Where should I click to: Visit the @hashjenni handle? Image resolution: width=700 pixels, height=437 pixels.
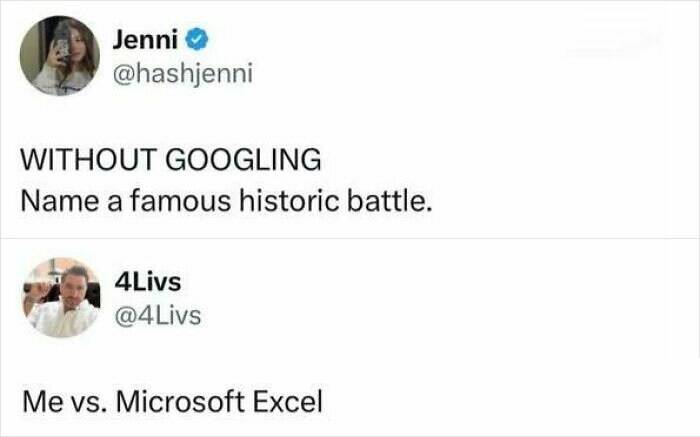pos(177,73)
